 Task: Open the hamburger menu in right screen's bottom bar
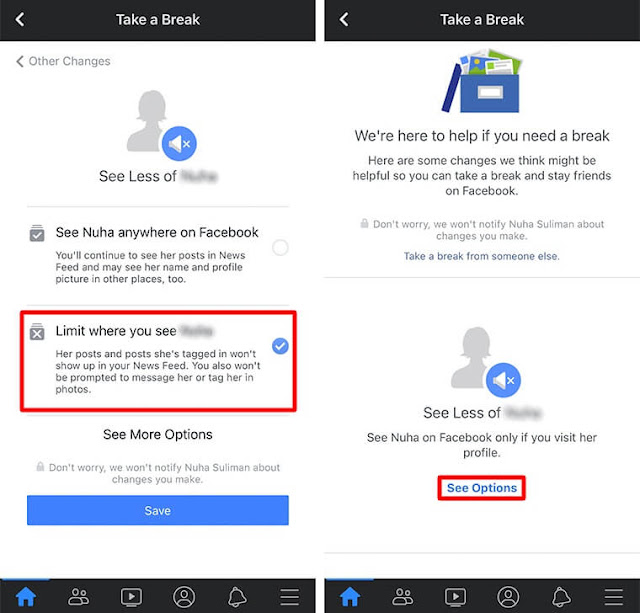[614, 597]
